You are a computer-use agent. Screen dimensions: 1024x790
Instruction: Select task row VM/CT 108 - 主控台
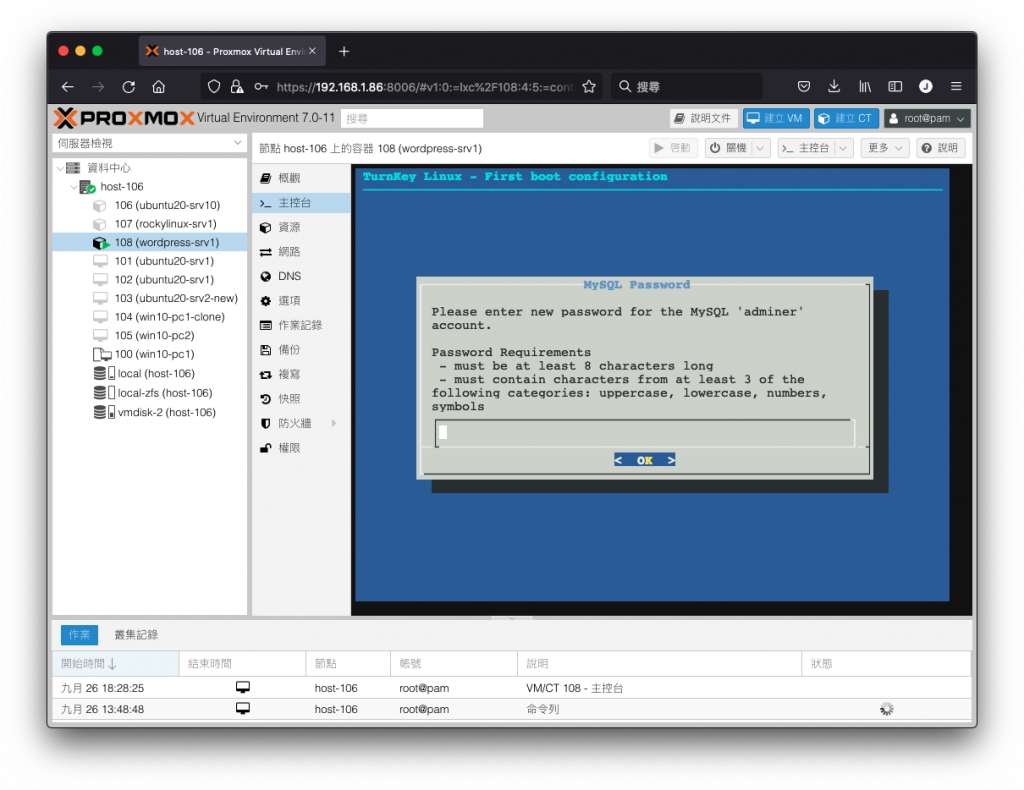[x=511, y=688]
